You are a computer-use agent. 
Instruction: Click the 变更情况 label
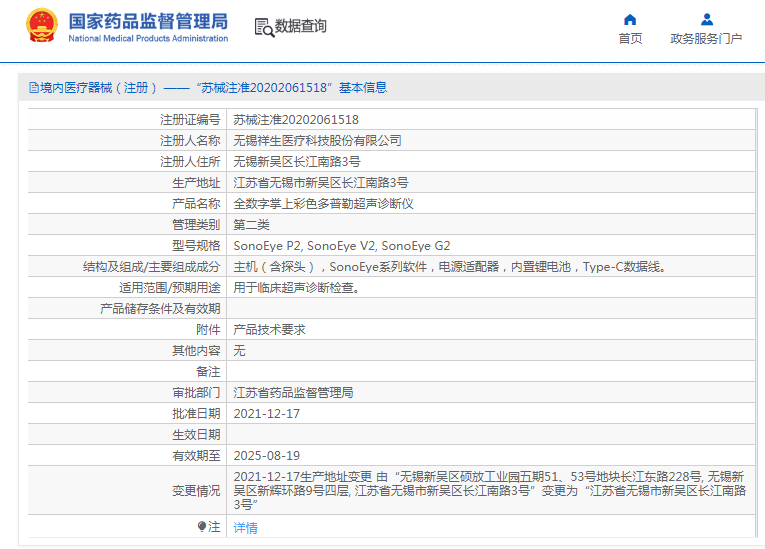tap(196, 490)
